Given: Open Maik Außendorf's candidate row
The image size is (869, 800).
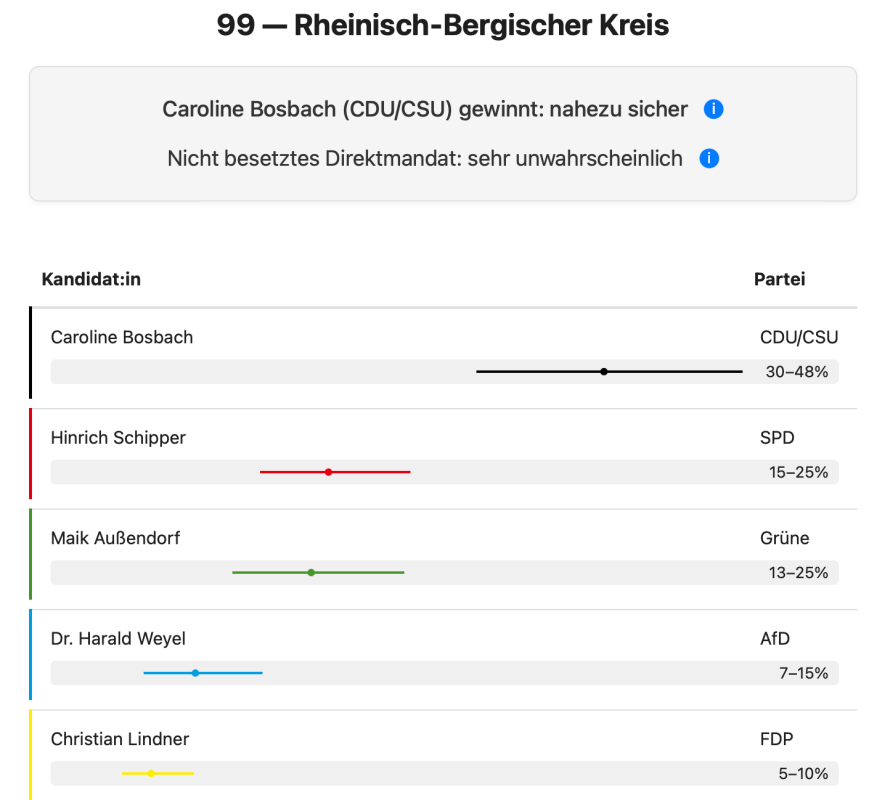Looking at the screenshot, I should point(116,538).
